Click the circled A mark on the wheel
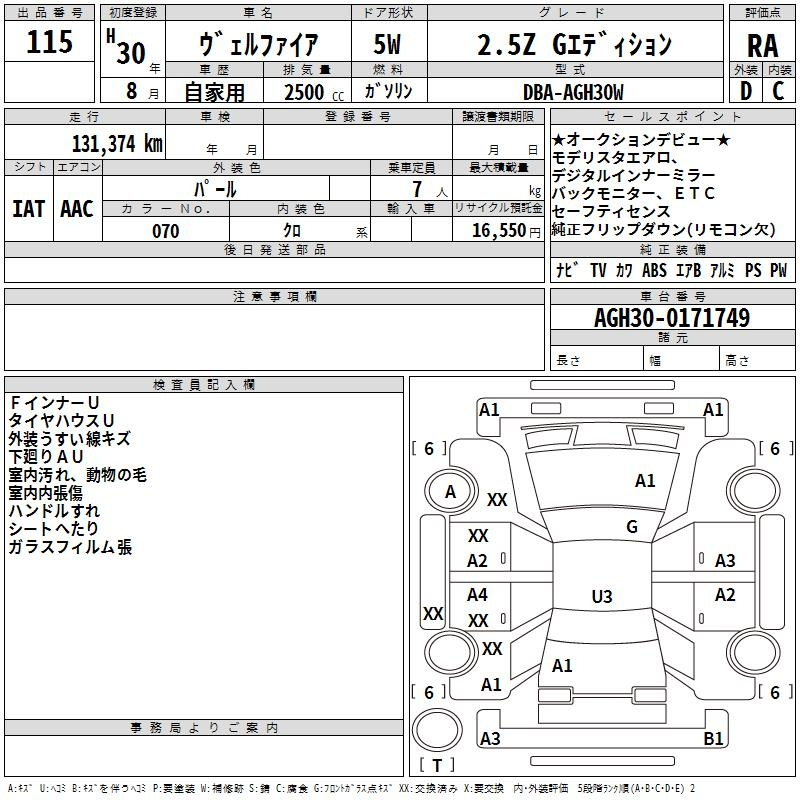 pos(450,491)
